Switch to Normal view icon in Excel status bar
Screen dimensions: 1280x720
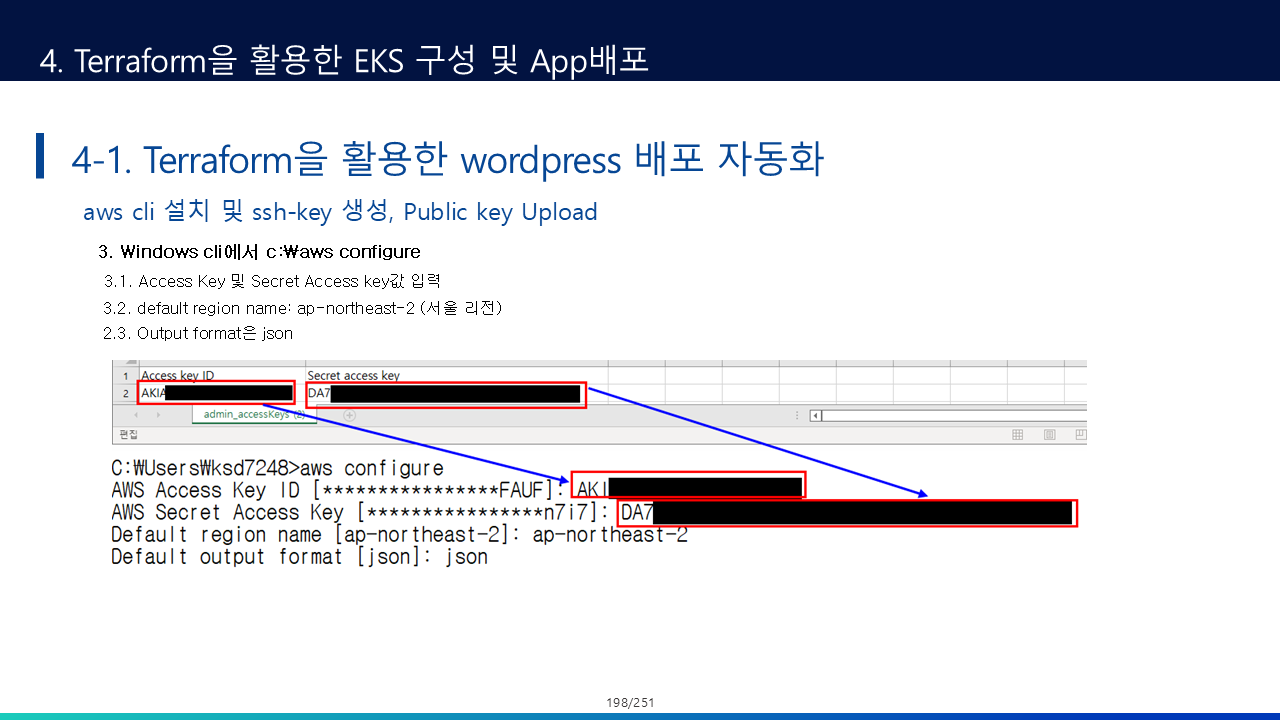(x=1018, y=435)
